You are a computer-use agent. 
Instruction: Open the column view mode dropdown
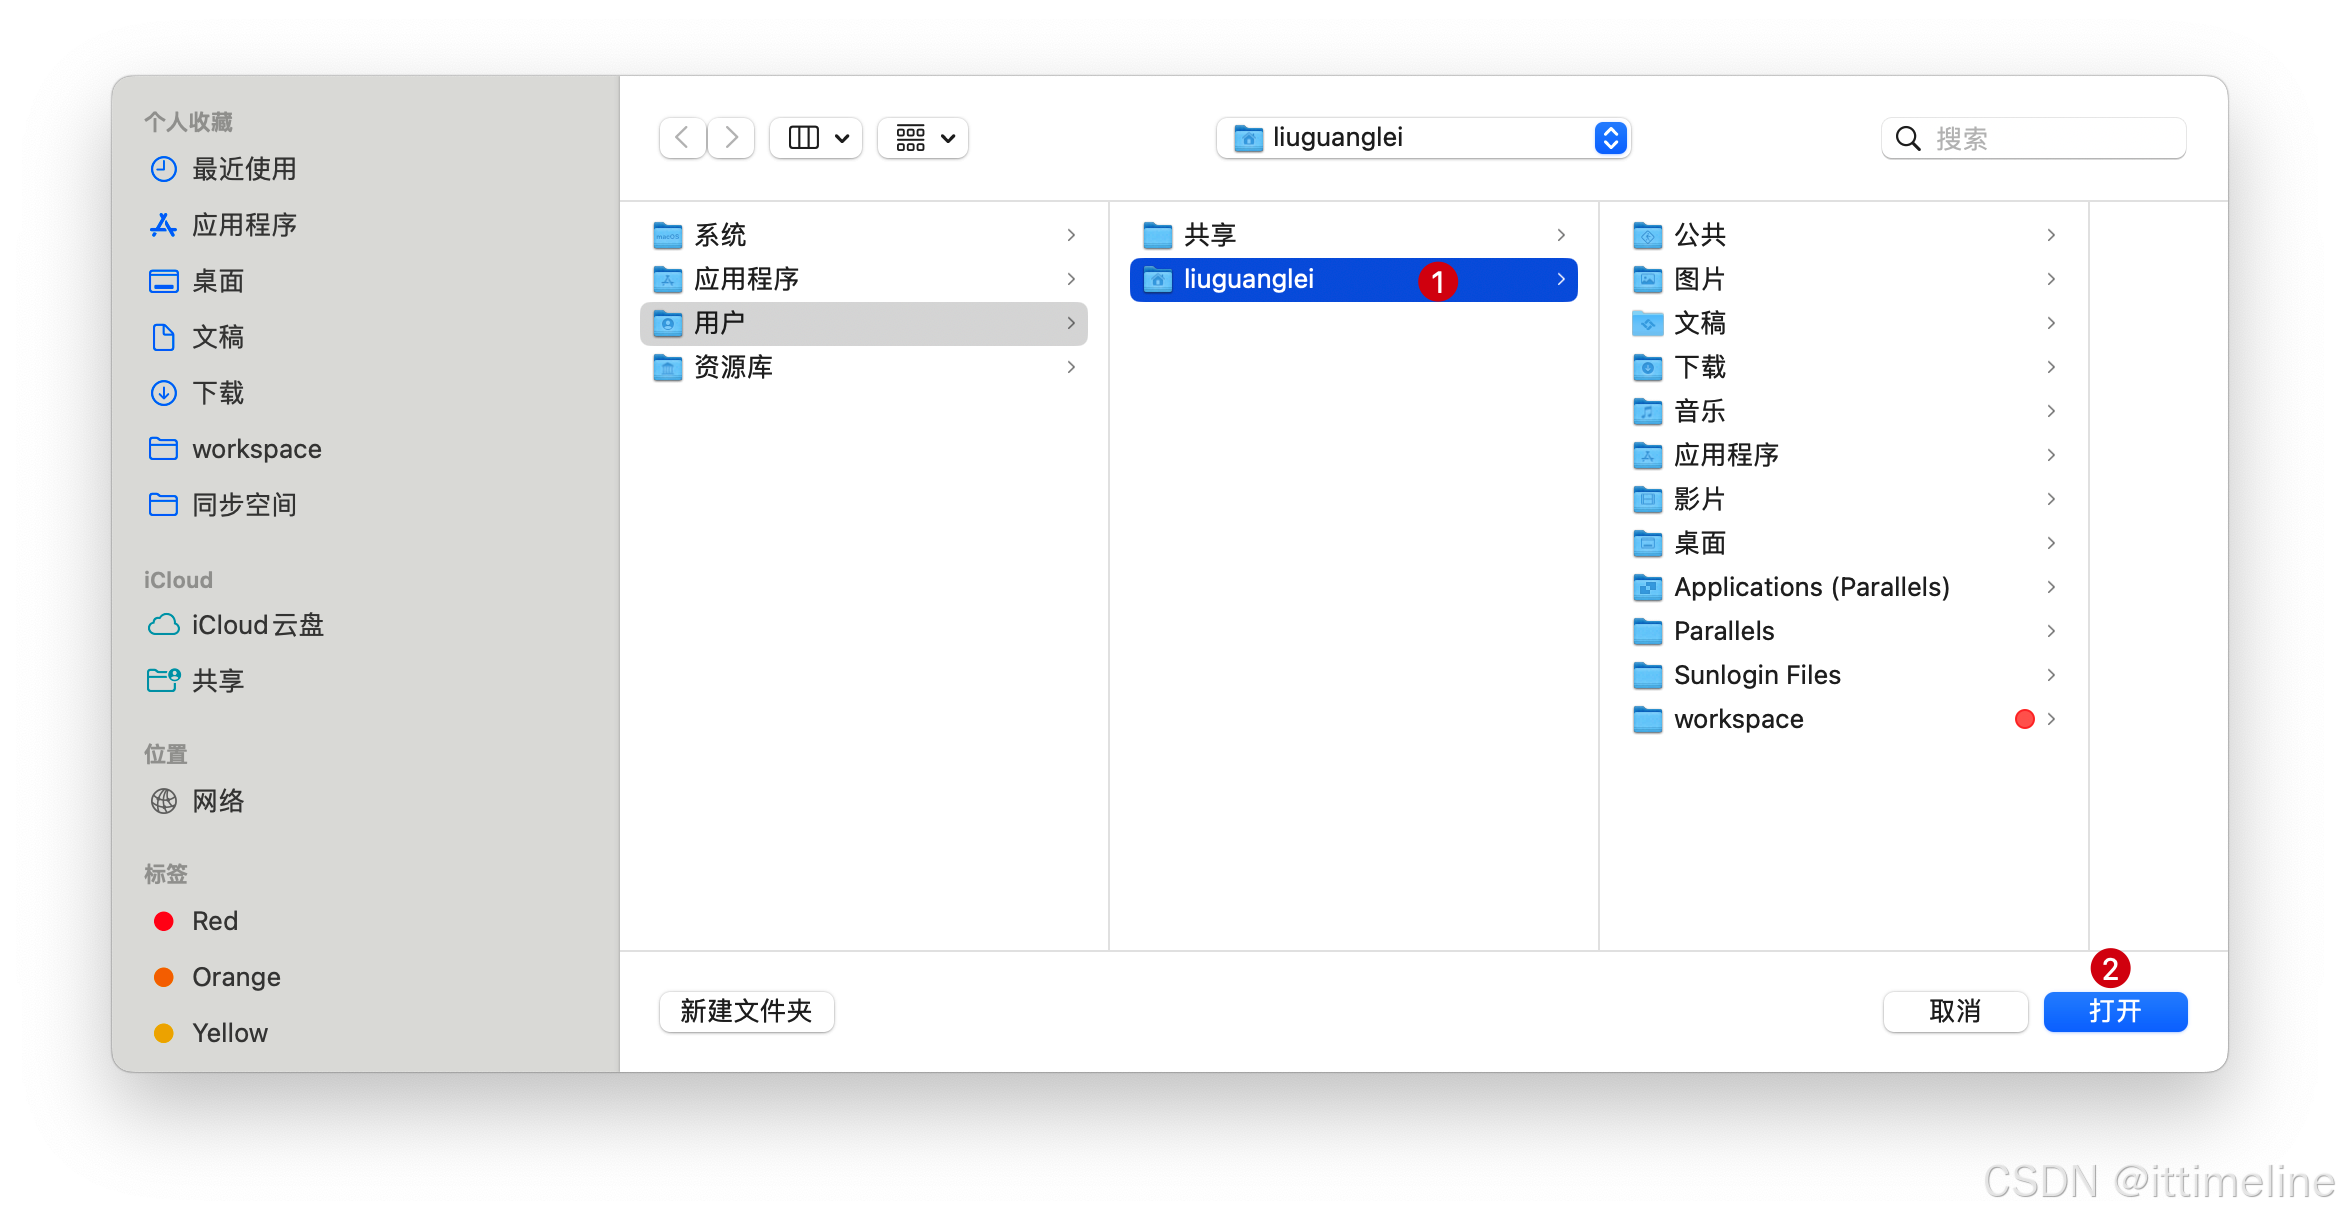[817, 138]
